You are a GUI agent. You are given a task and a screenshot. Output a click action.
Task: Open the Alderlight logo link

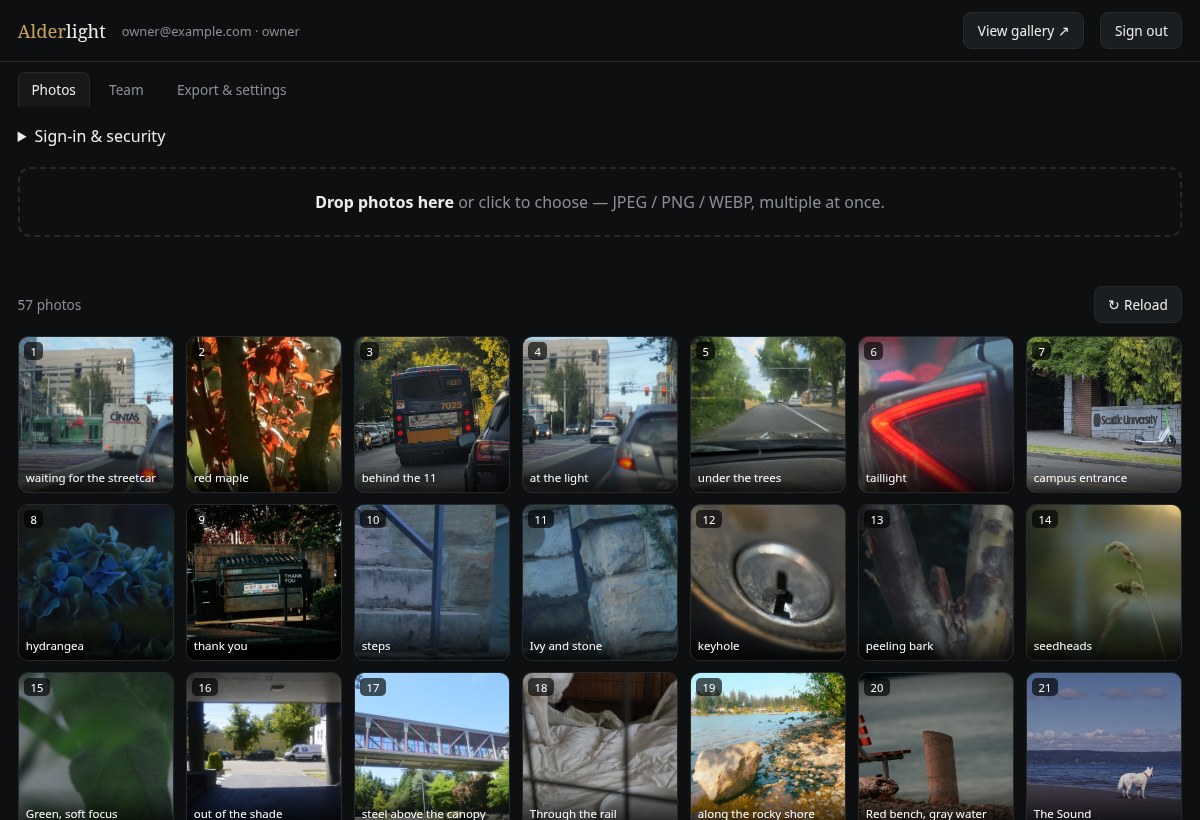click(x=61, y=31)
